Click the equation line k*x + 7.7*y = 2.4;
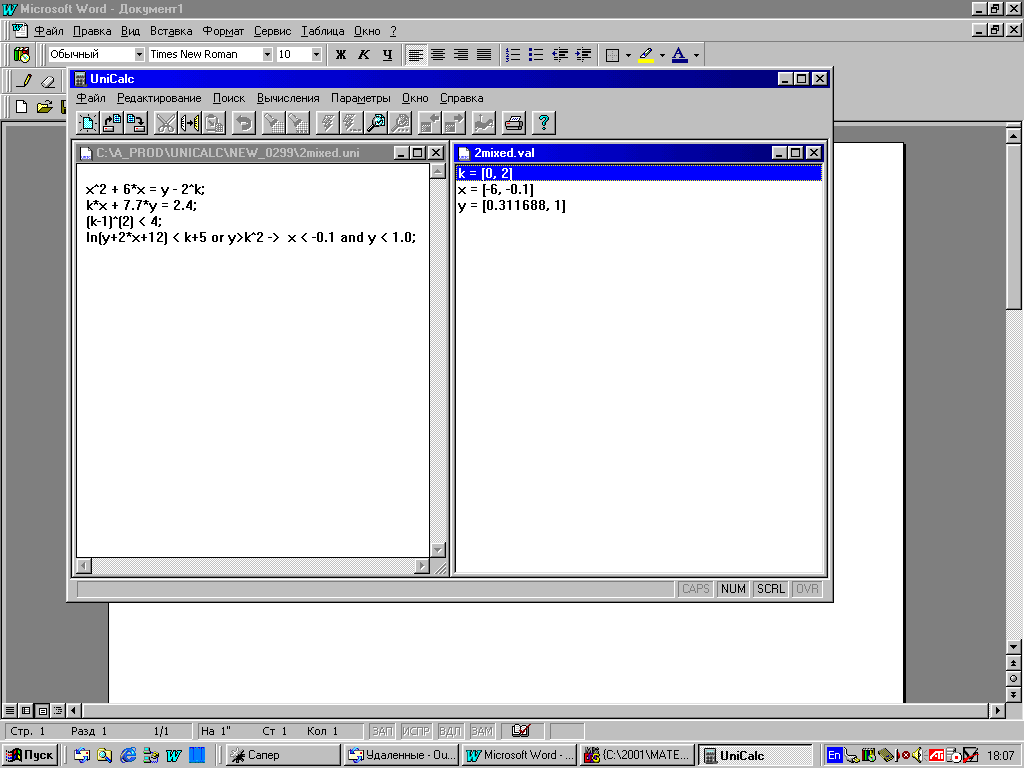 click(x=142, y=205)
